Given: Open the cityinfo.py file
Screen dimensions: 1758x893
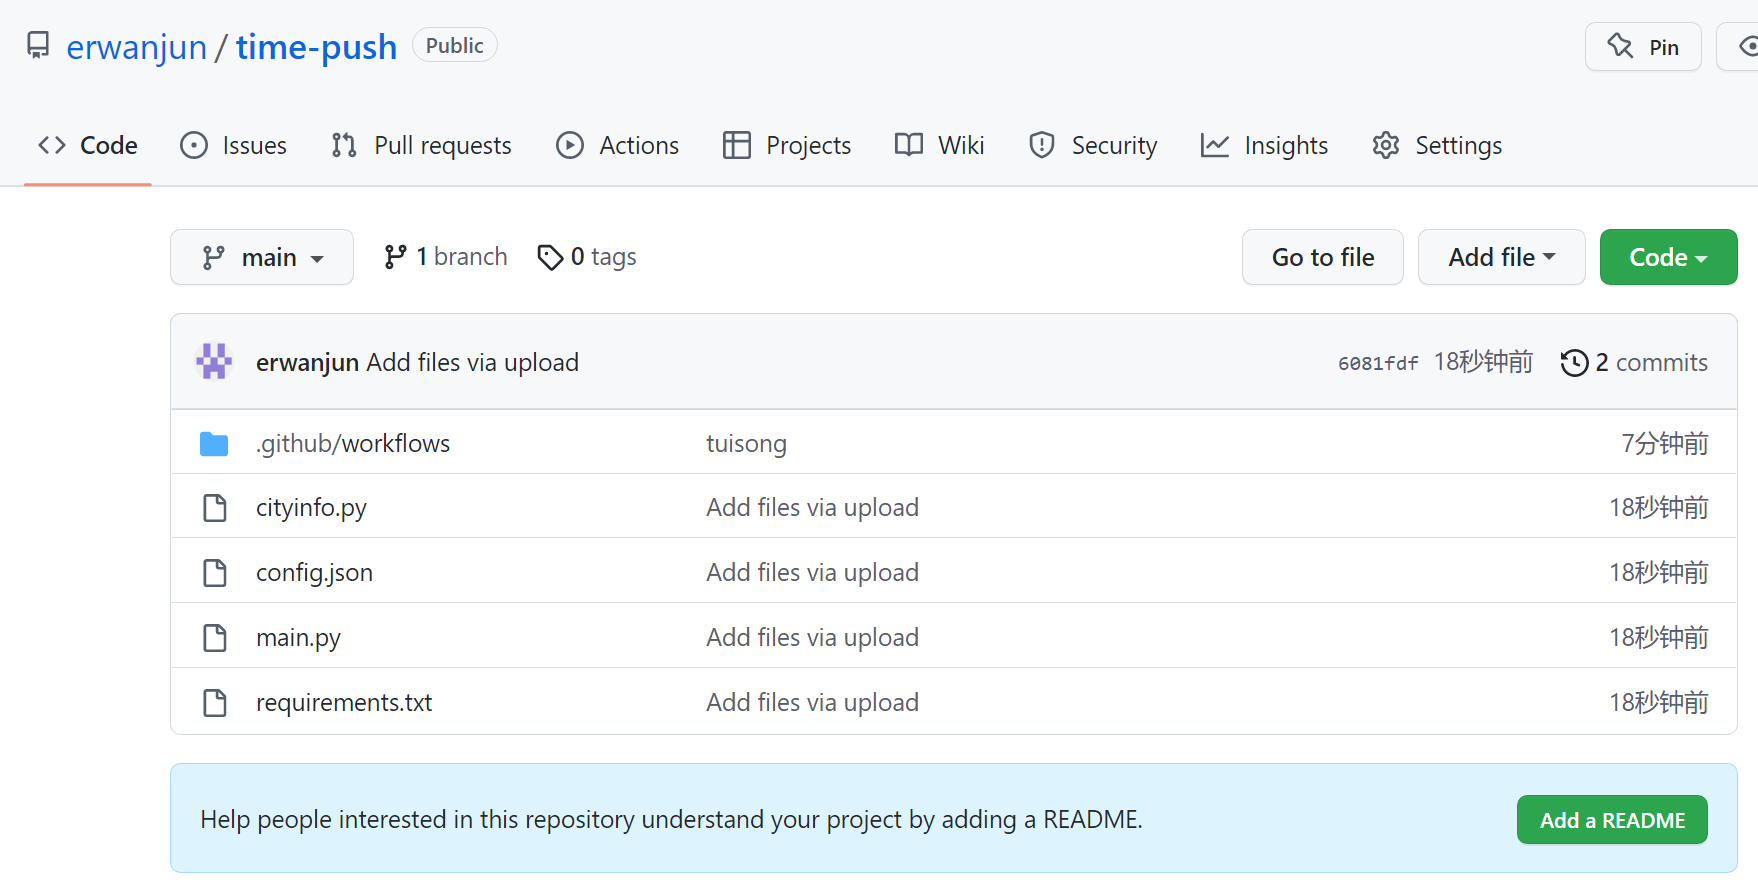Looking at the screenshot, I should 311,508.
